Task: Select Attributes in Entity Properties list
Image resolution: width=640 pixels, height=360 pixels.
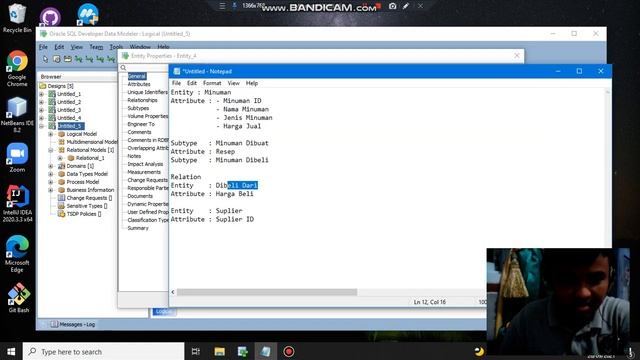Action: coord(139,84)
